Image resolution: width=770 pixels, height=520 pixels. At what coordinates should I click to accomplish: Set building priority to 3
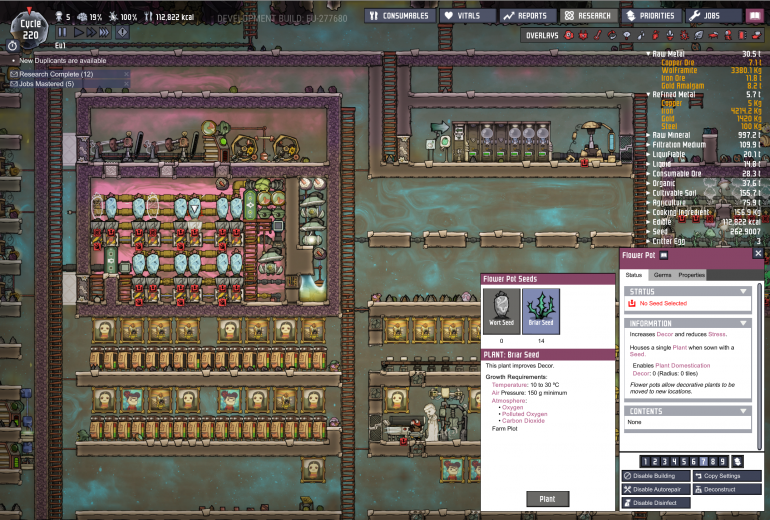click(665, 461)
